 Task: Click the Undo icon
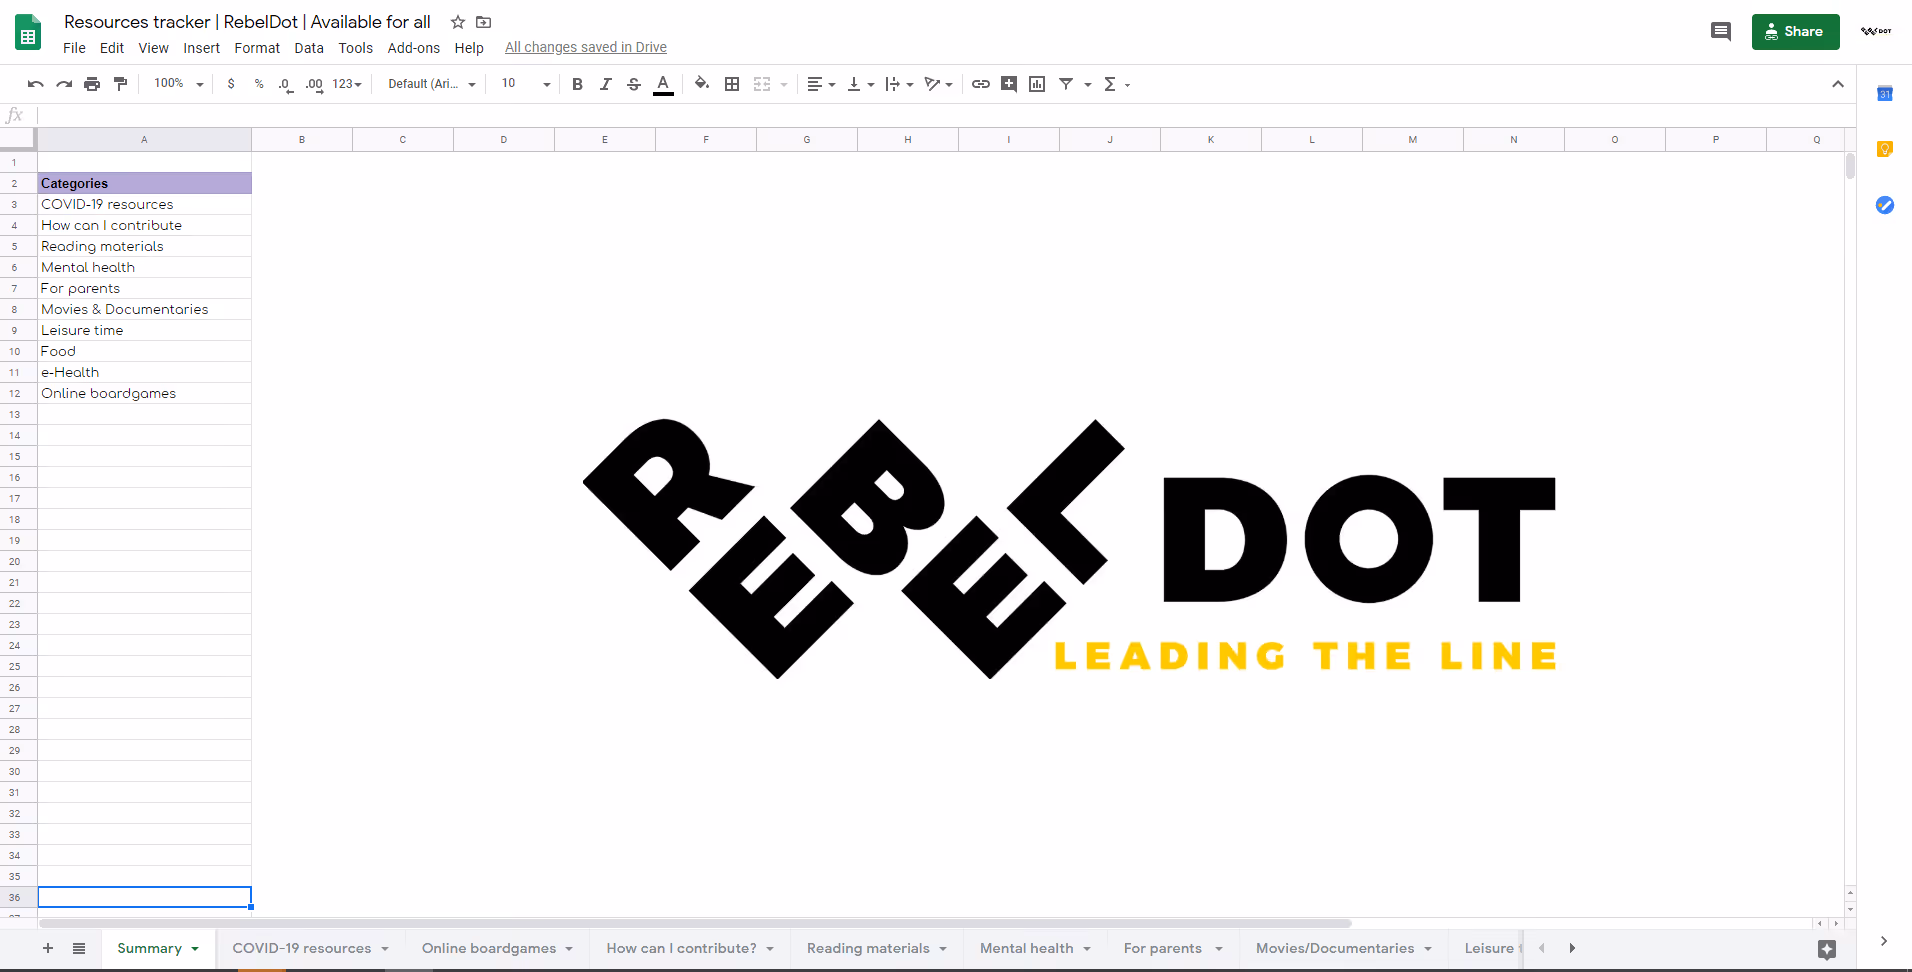36,84
